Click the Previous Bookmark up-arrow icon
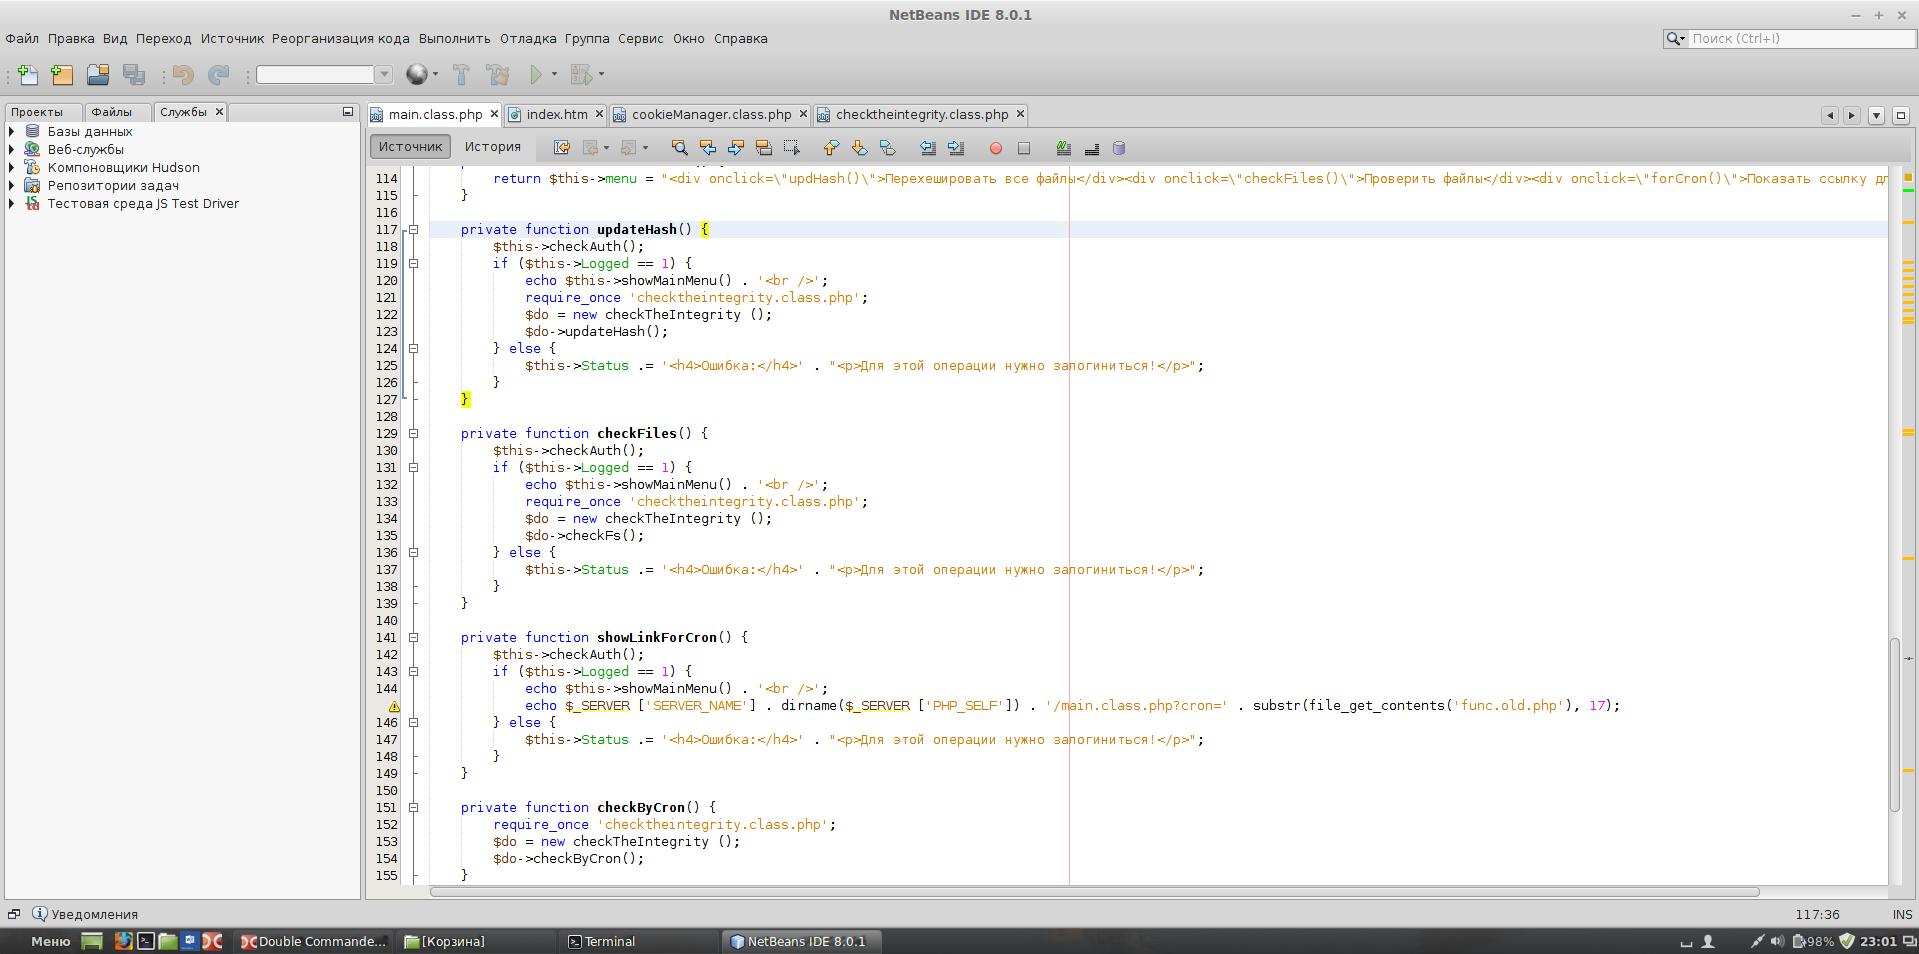Image resolution: width=1919 pixels, height=954 pixels. [831, 148]
